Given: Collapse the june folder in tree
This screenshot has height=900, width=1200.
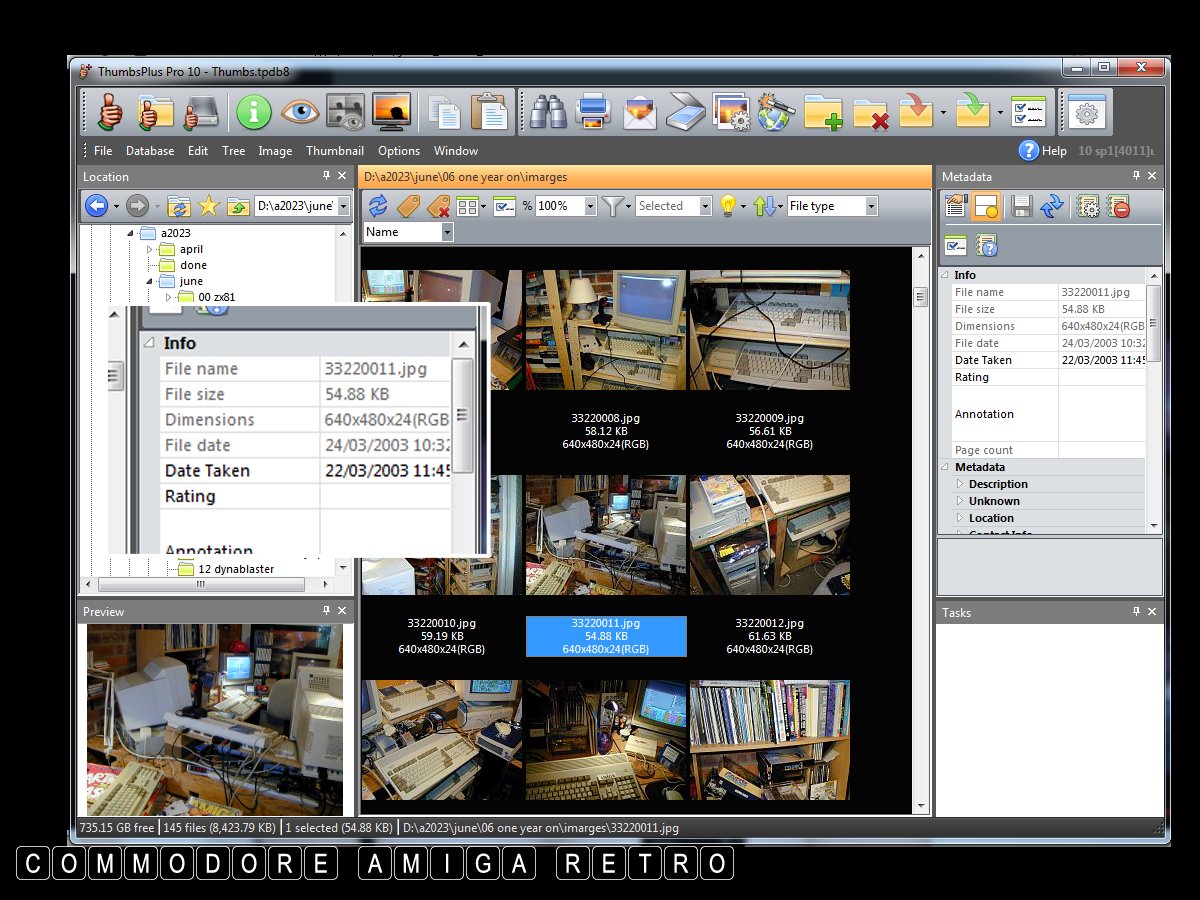Looking at the screenshot, I should pyautogui.click(x=150, y=281).
